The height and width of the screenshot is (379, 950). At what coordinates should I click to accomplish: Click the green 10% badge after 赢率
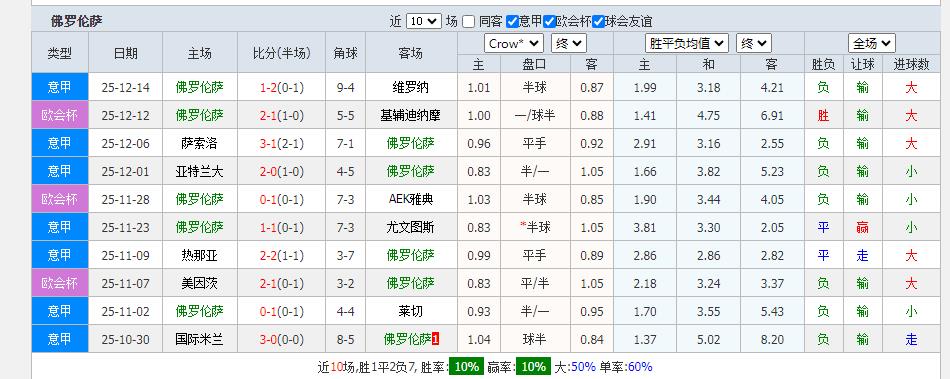coord(533,366)
